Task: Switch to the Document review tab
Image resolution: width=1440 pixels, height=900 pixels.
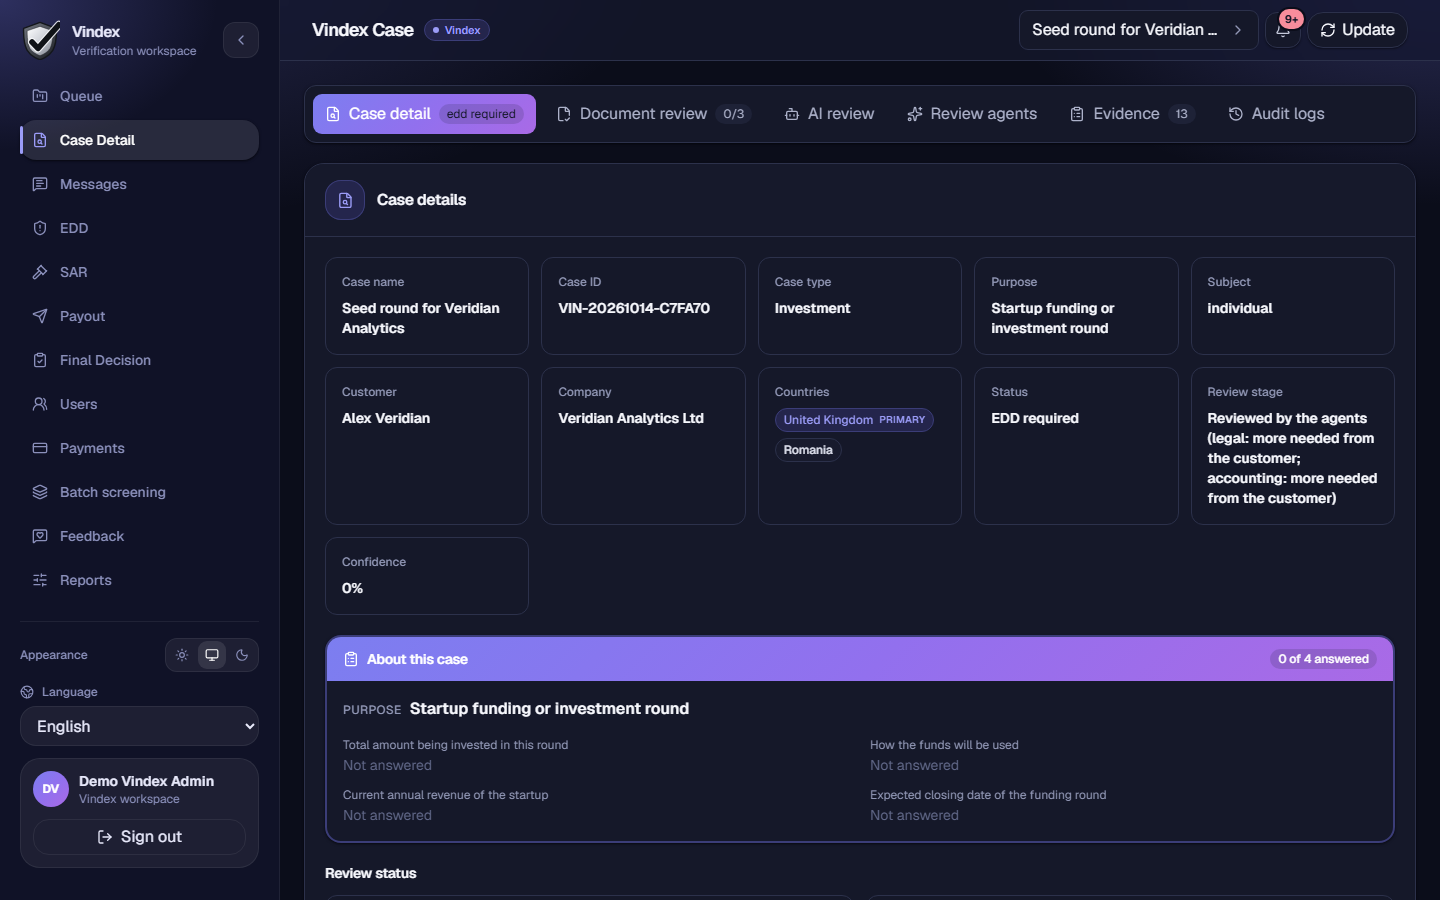Action: coord(652,114)
